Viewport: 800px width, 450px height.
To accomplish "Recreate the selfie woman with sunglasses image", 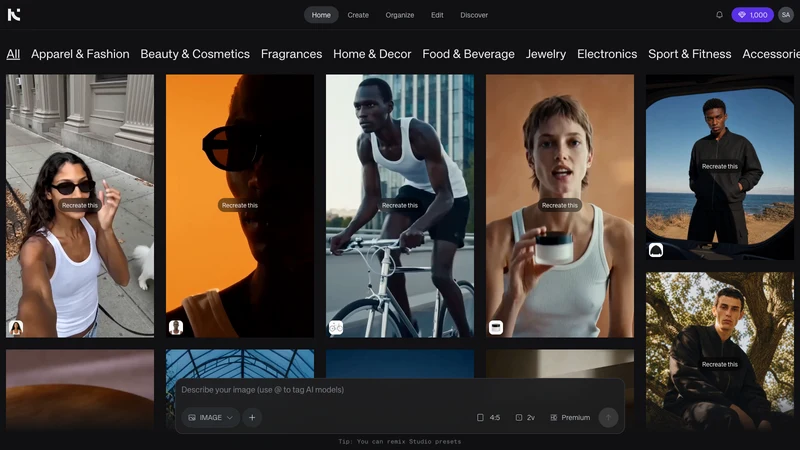I will (x=80, y=205).
